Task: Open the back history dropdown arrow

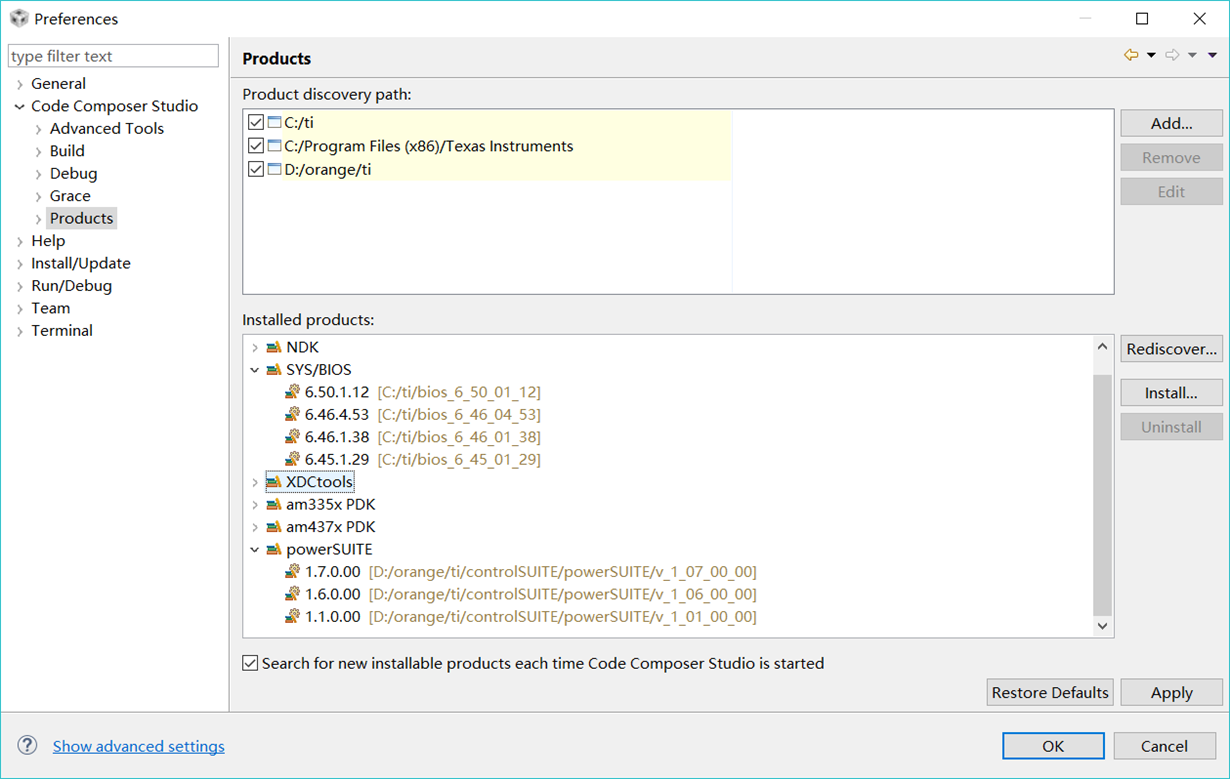Action: tap(1151, 56)
